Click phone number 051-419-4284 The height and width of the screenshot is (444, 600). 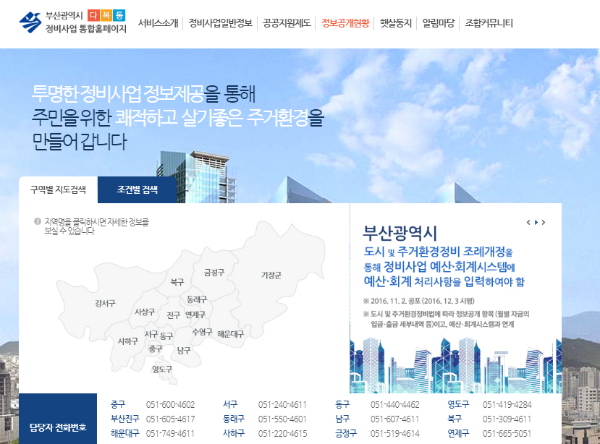(x=507, y=405)
